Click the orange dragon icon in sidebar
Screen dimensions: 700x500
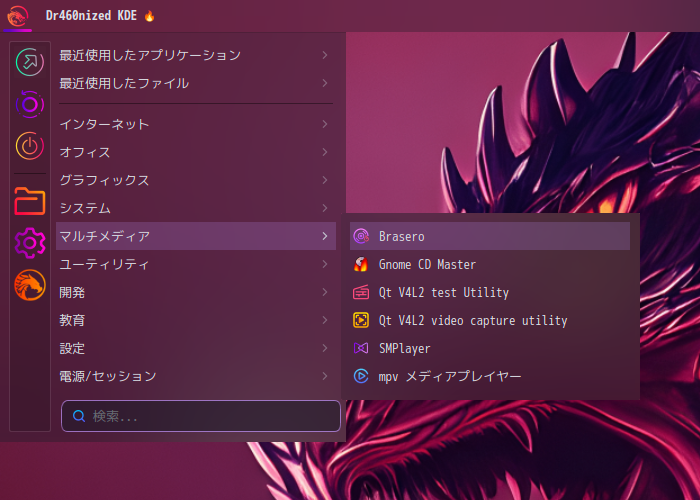click(x=30, y=285)
